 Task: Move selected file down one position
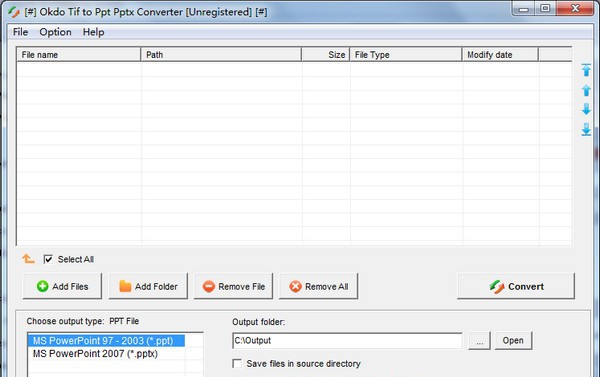coord(586,109)
